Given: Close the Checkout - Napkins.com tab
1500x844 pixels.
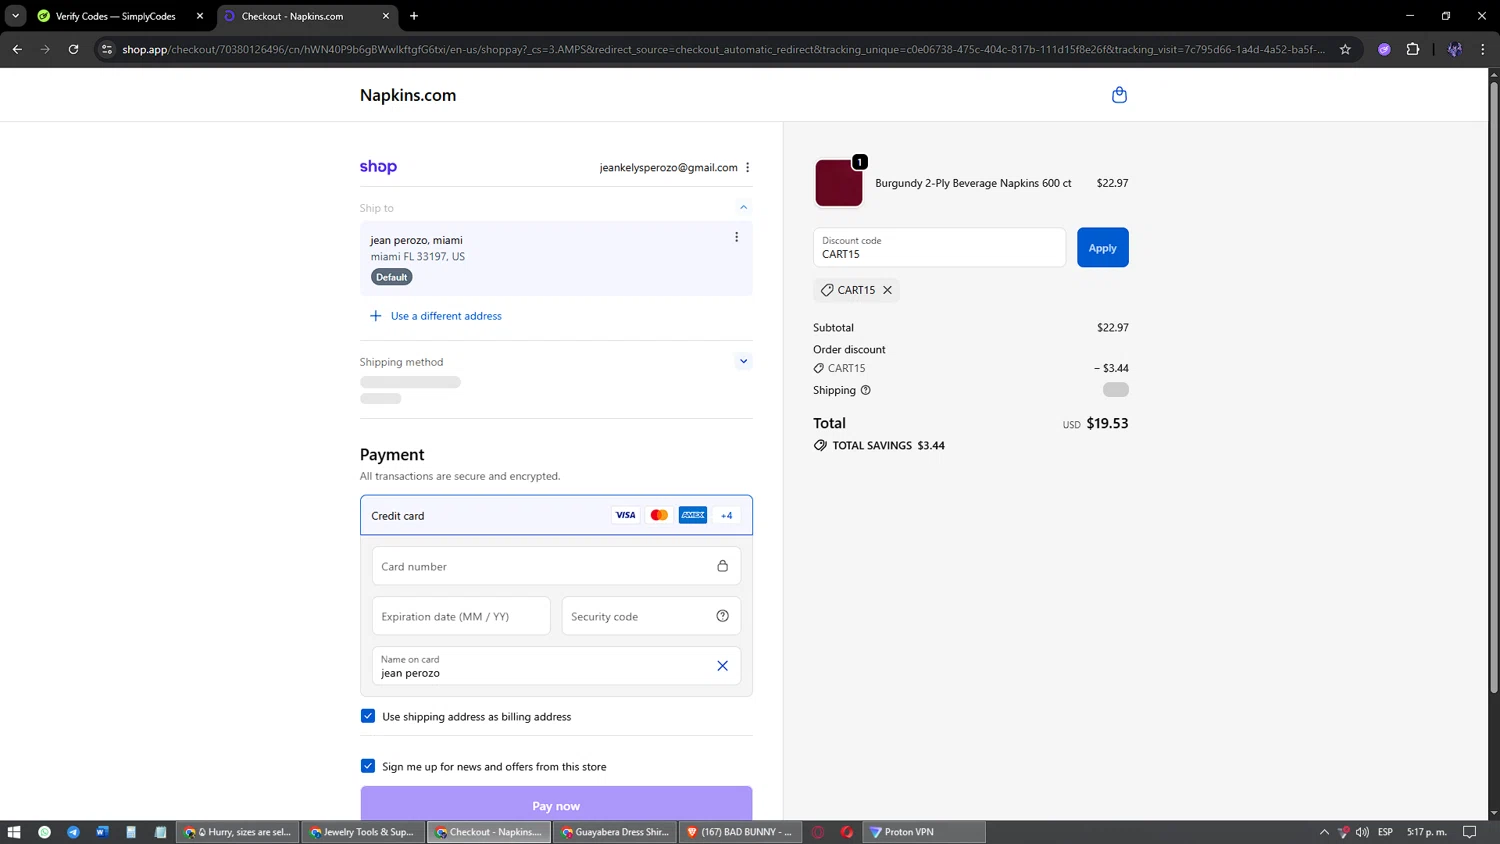Looking at the screenshot, I should click(x=386, y=16).
